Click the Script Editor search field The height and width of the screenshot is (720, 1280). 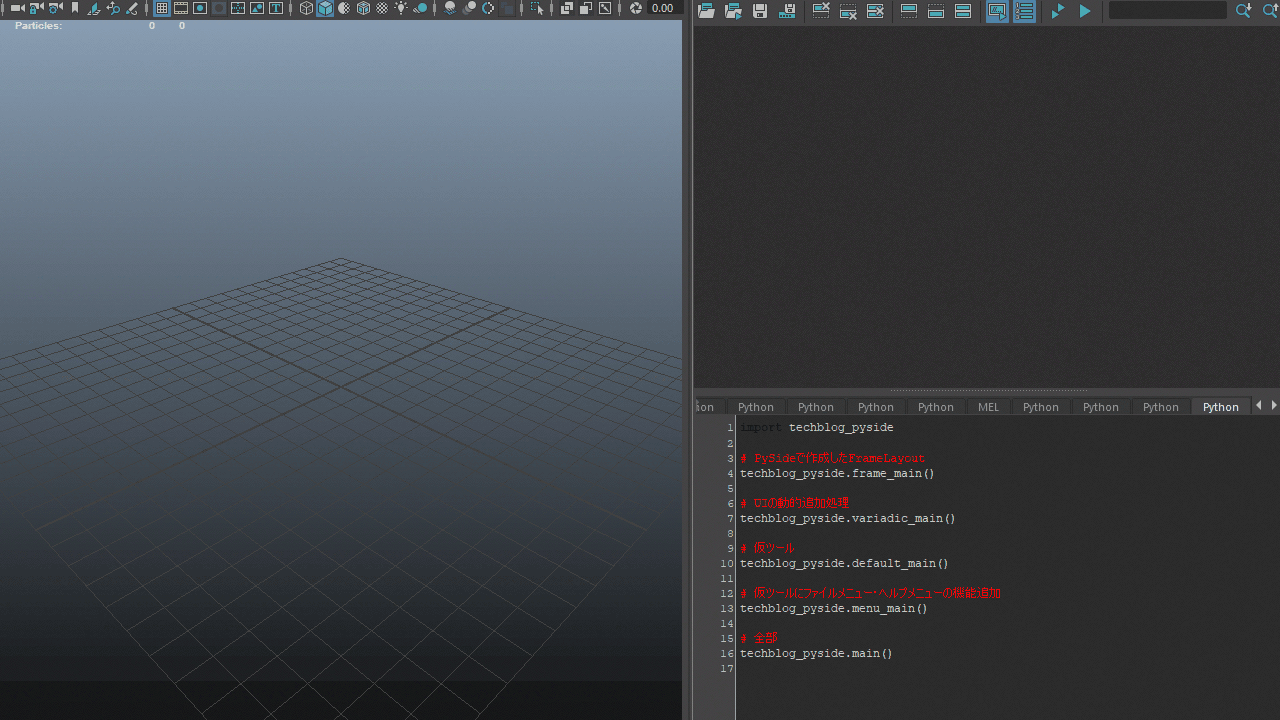click(1167, 10)
